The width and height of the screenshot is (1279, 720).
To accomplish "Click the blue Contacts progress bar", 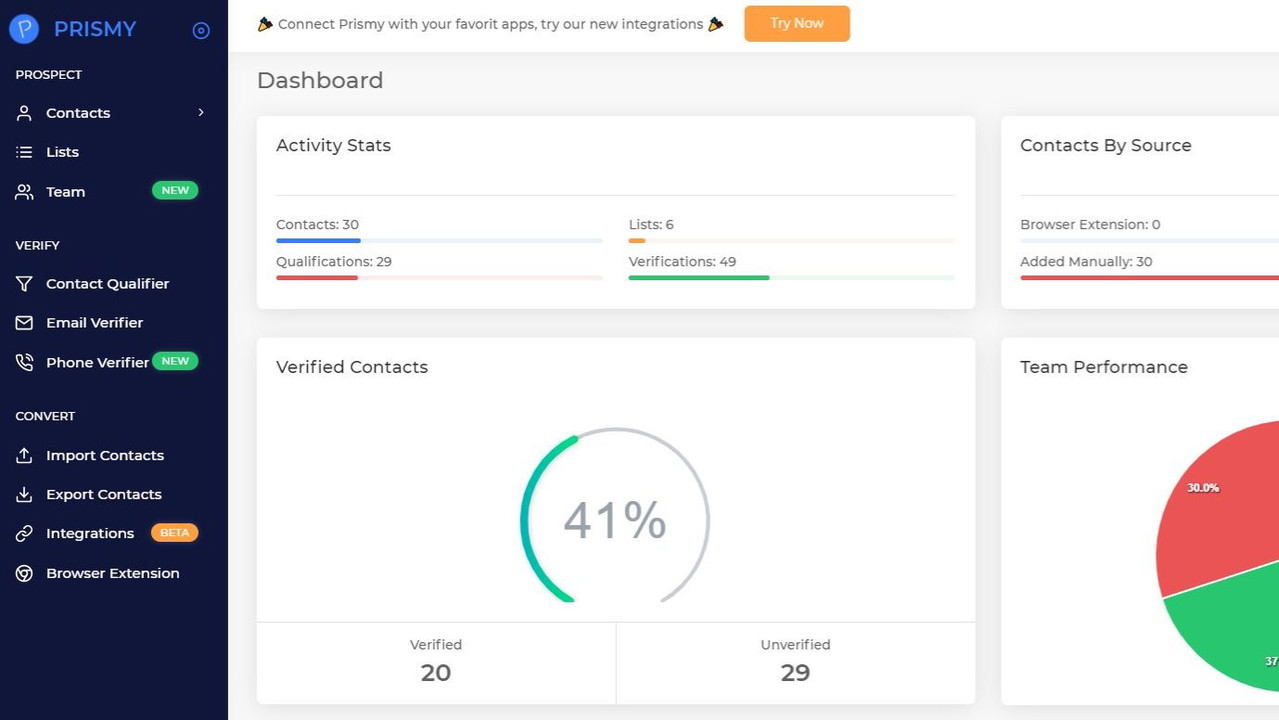I will (x=318, y=241).
